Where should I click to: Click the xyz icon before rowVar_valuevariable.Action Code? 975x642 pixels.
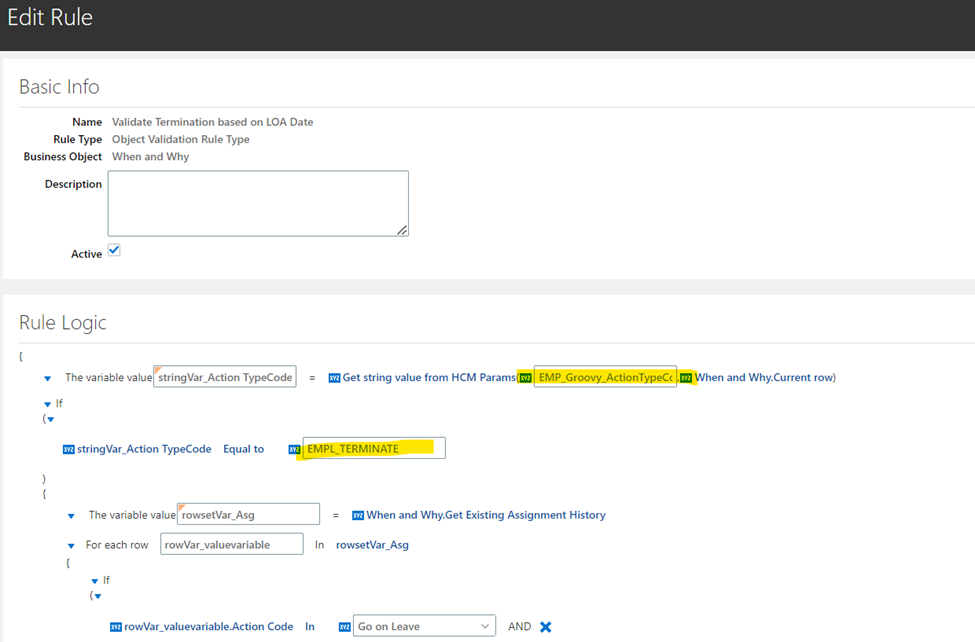click(x=115, y=626)
